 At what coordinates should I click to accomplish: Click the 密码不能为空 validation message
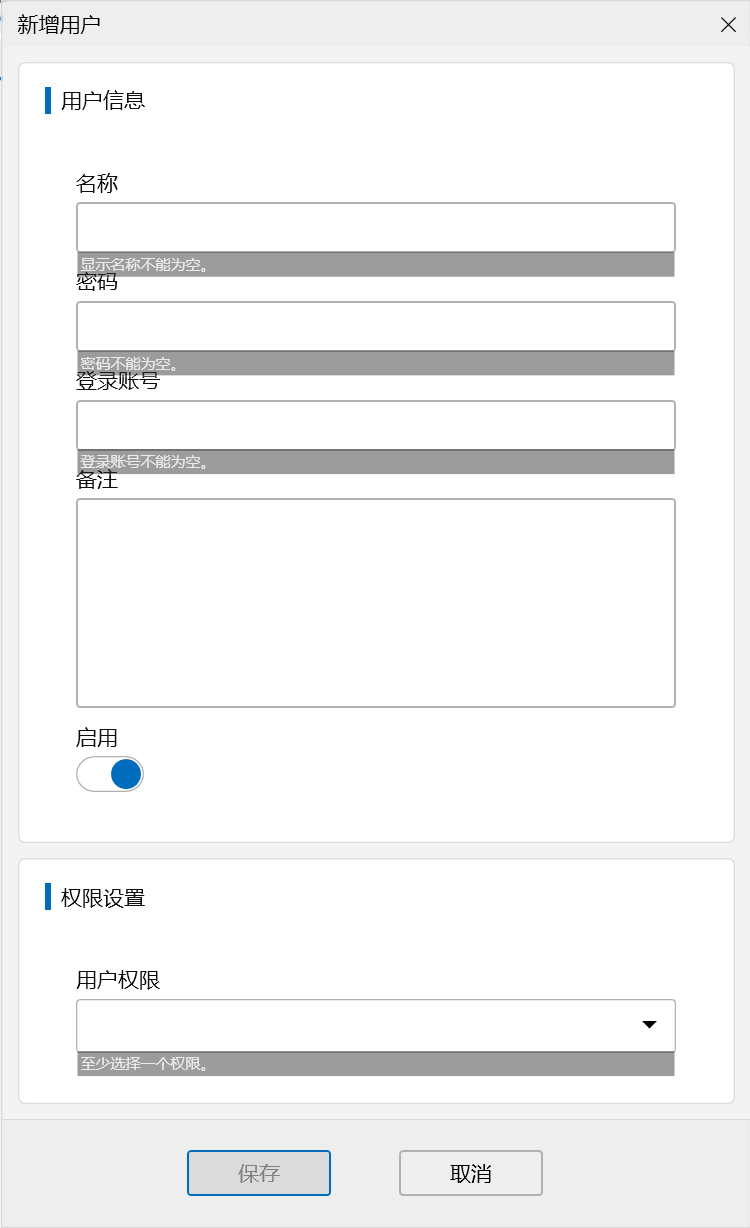[x=130, y=364]
